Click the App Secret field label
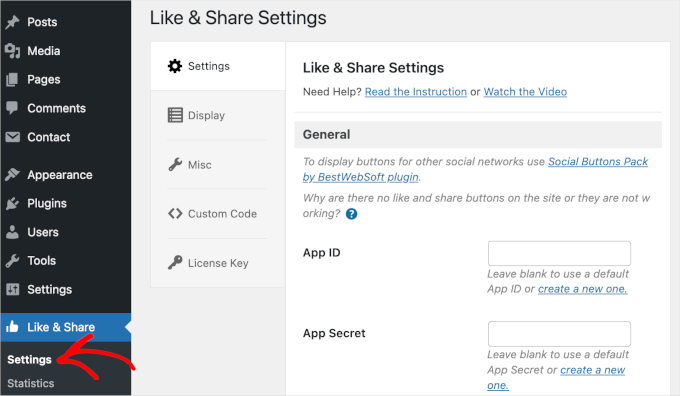Image resolution: width=680 pixels, height=396 pixels. (334, 333)
